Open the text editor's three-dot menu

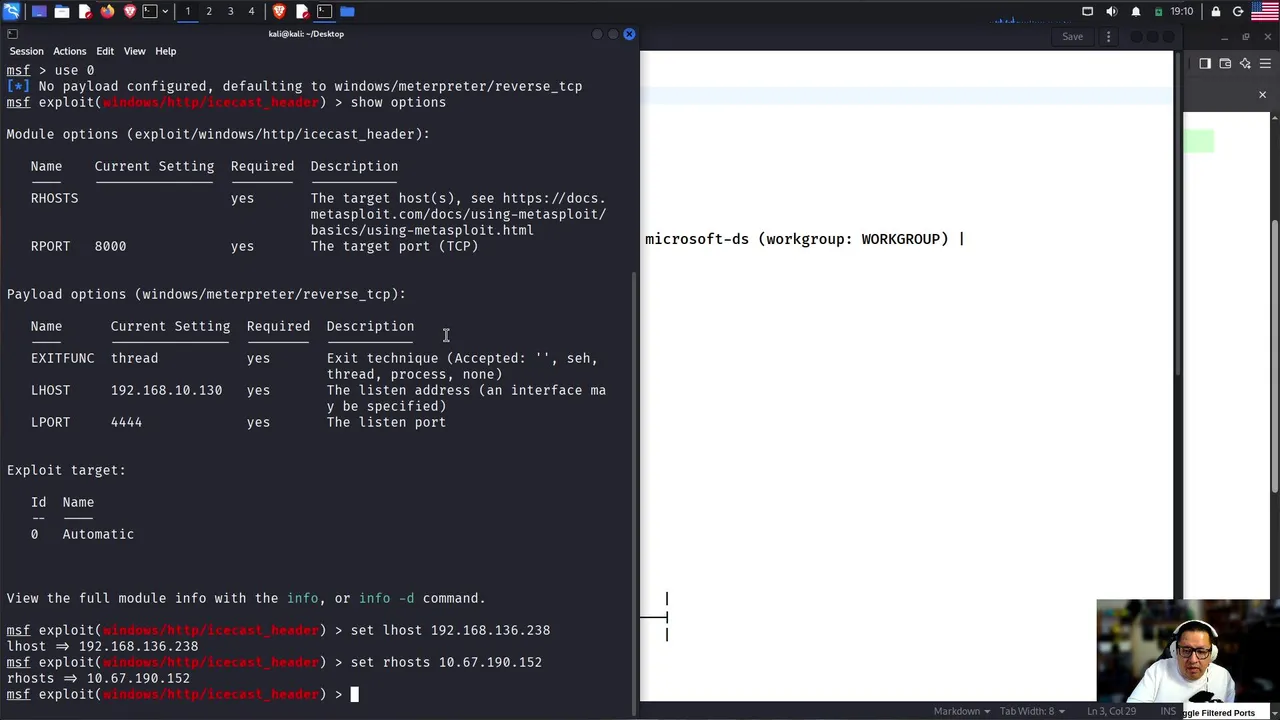(1108, 37)
